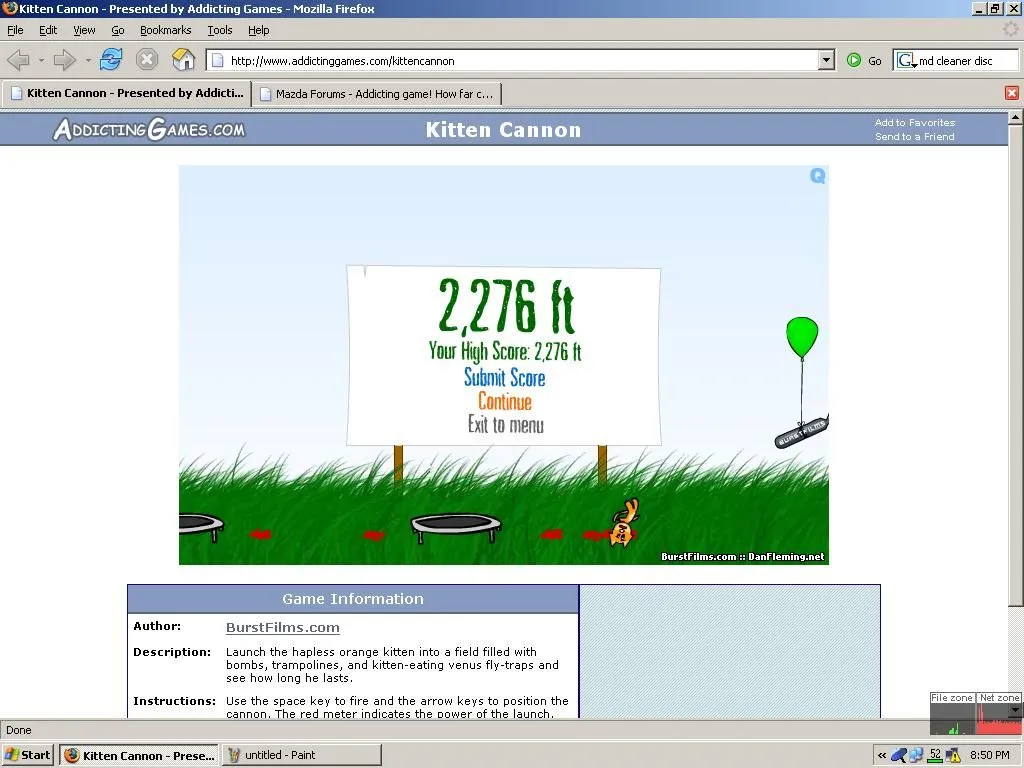The height and width of the screenshot is (768, 1024).
Task: Open the Windows Start button
Action: coord(27,755)
